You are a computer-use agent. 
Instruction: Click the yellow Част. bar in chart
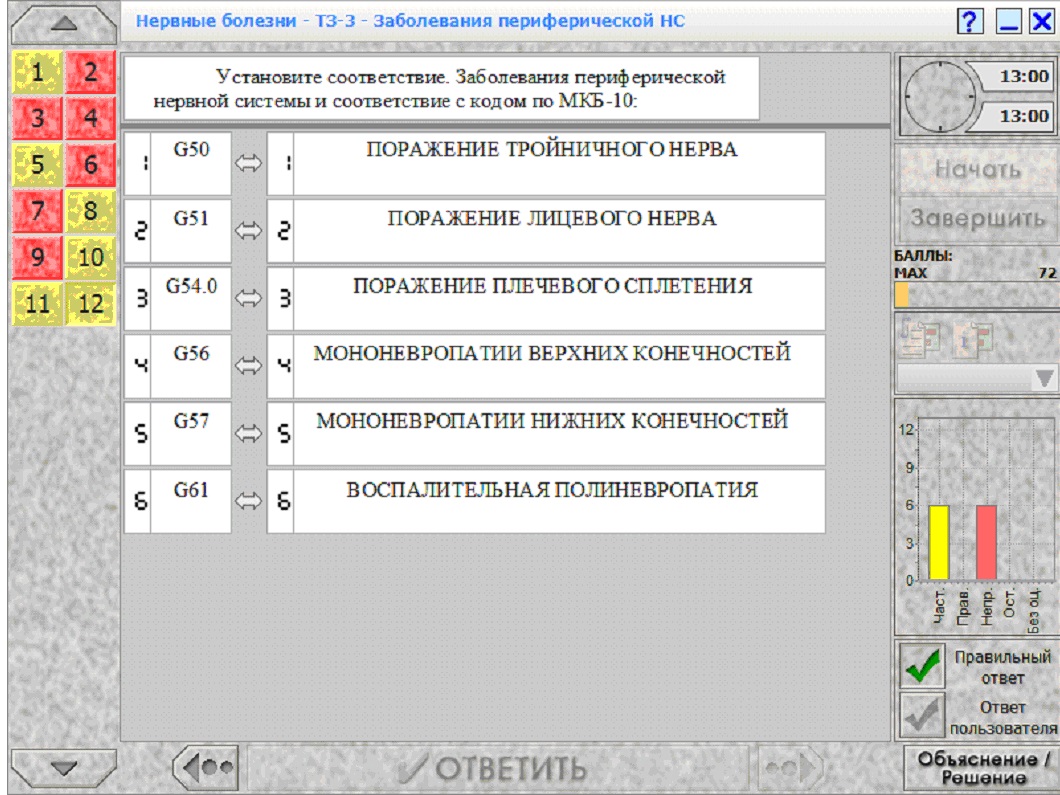[939, 542]
